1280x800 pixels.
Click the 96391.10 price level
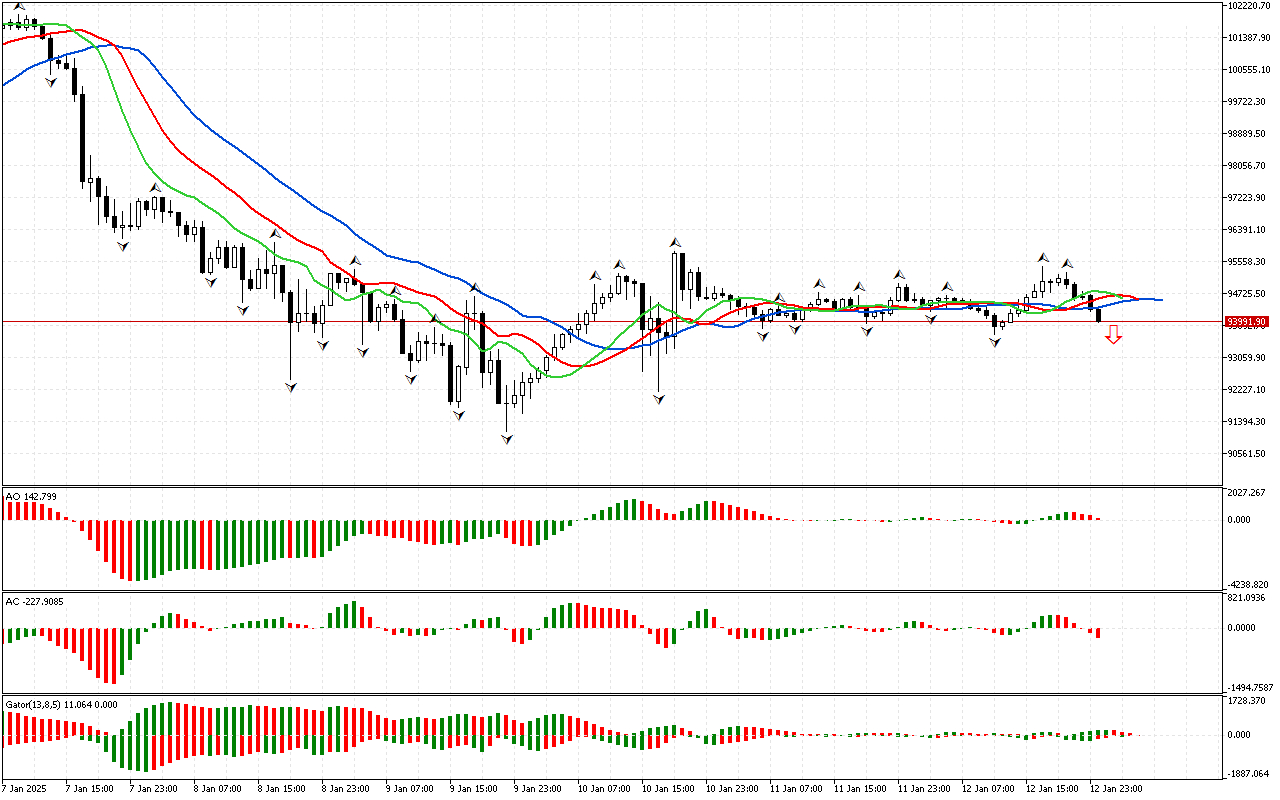(x=1248, y=230)
